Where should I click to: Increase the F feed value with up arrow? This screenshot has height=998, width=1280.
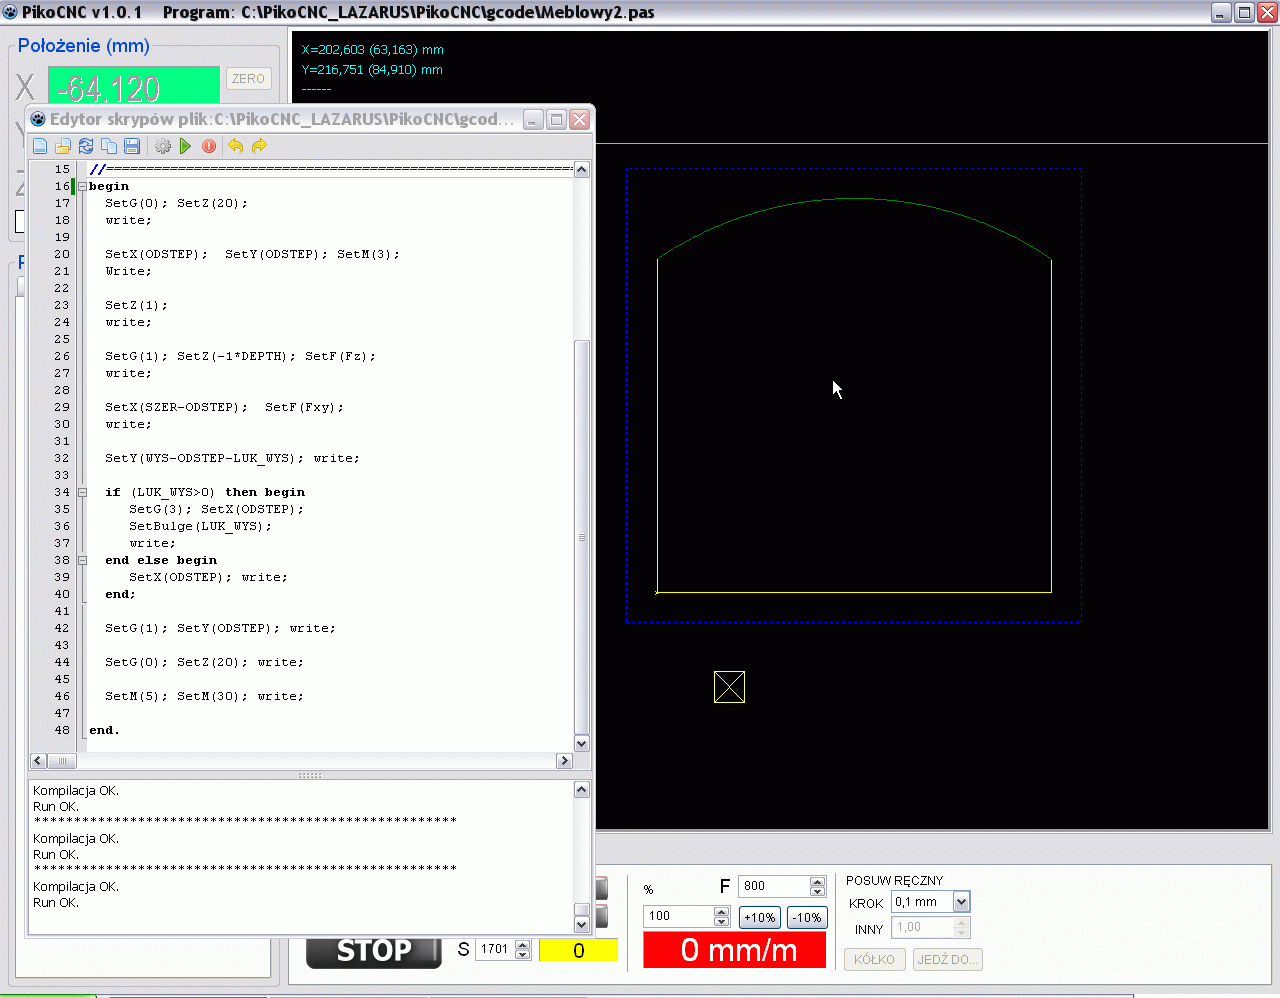[x=817, y=881]
